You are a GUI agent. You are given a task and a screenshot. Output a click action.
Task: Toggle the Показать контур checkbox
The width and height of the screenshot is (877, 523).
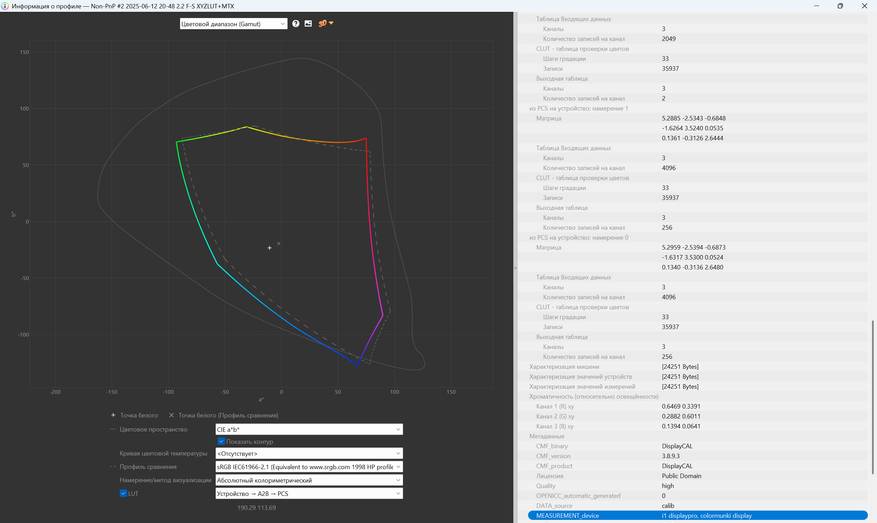[x=222, y=441]
